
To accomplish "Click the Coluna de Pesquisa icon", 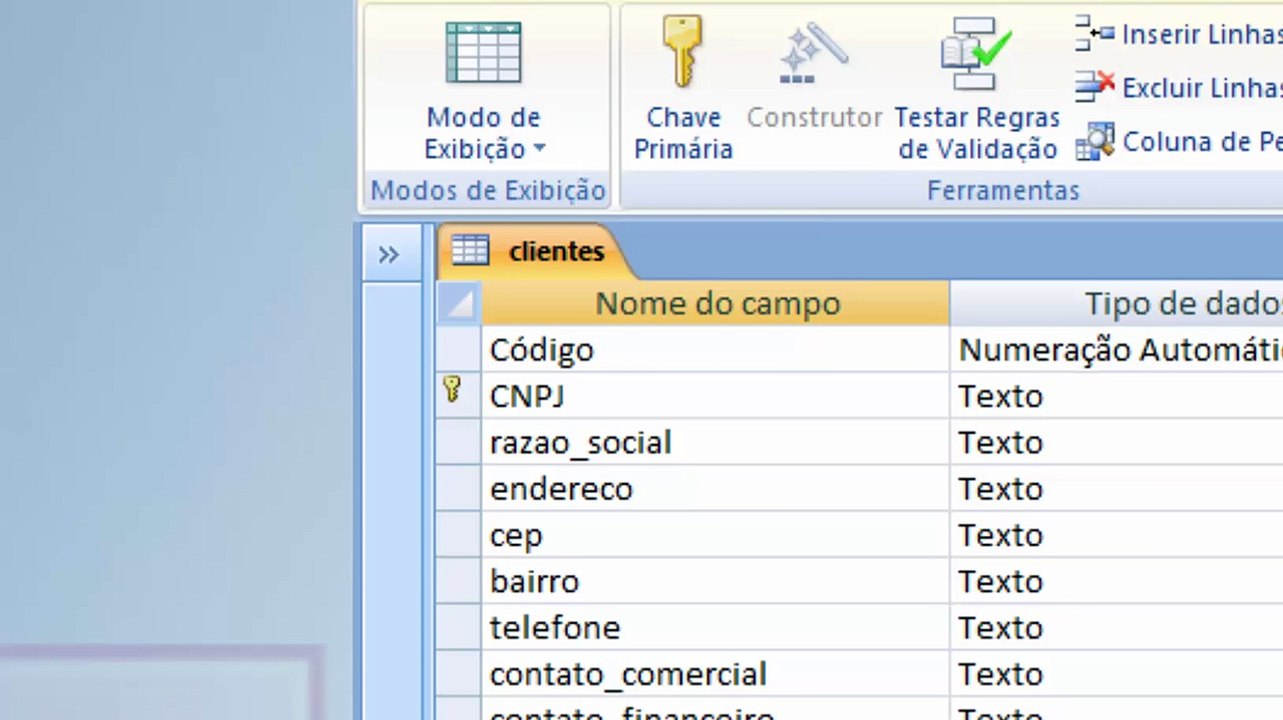I will [x=1095, y=142].
